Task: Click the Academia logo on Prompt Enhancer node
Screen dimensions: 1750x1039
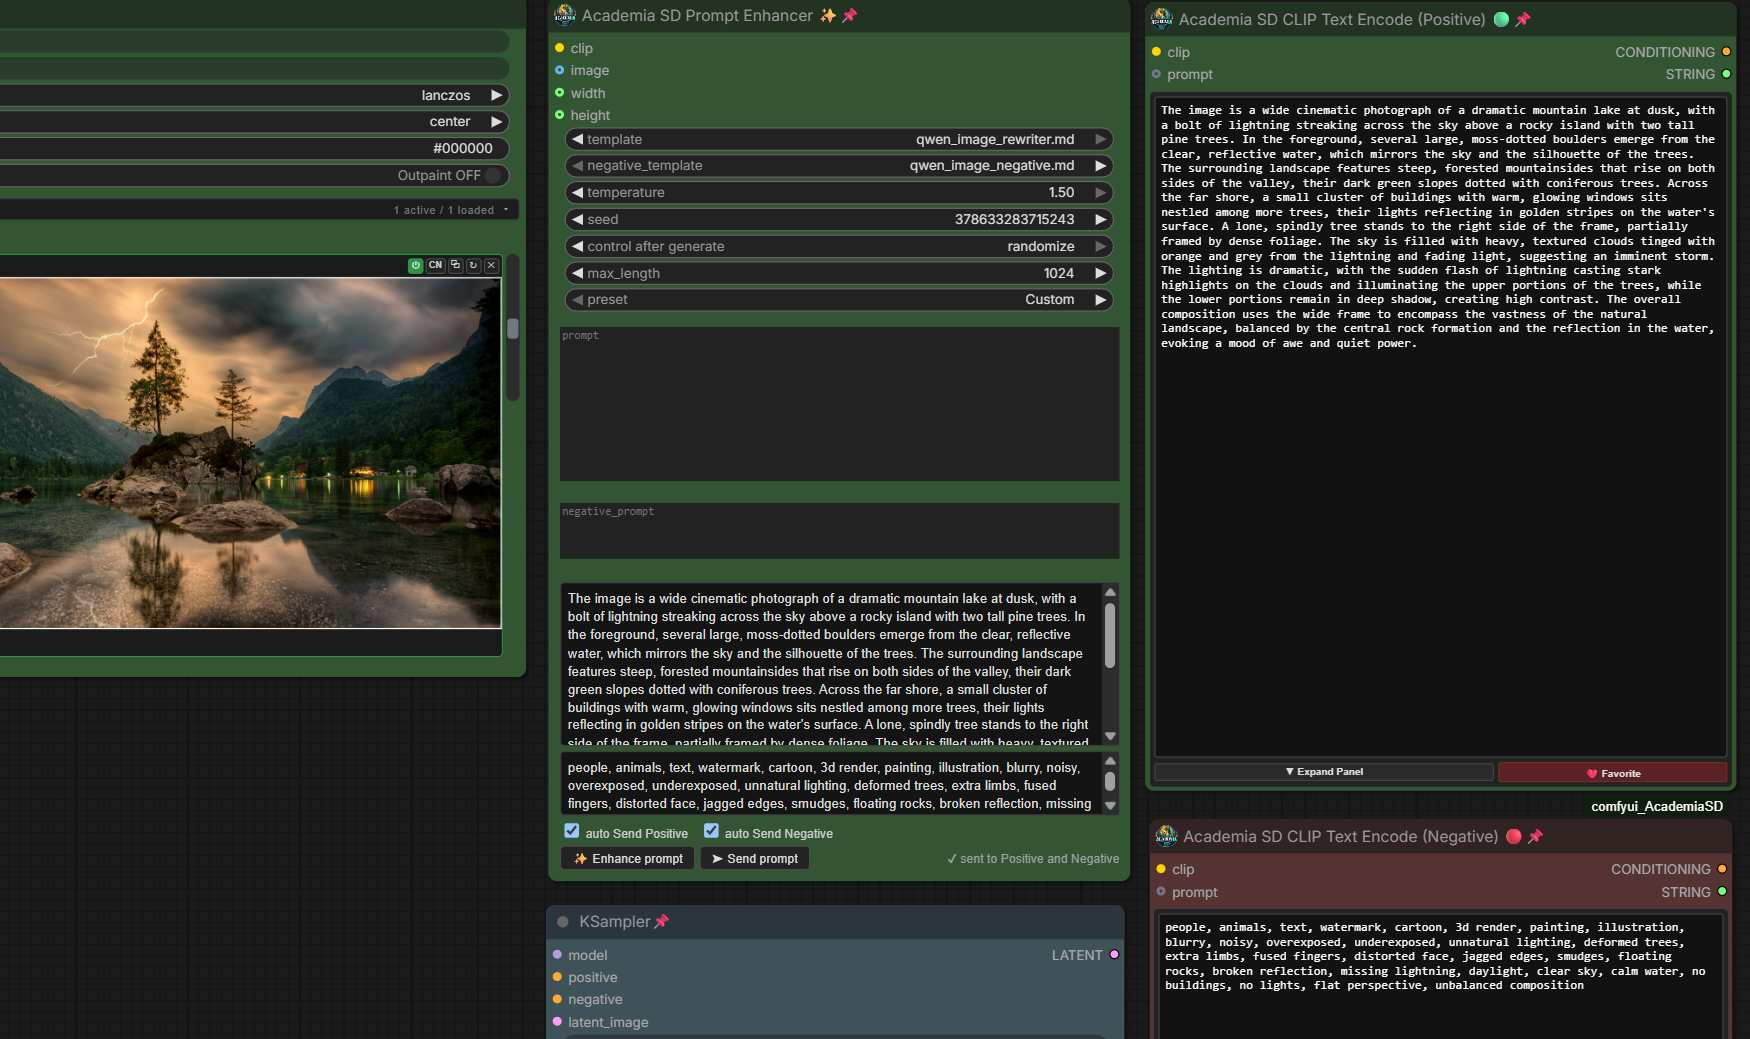Action: [x=565, y=15]
